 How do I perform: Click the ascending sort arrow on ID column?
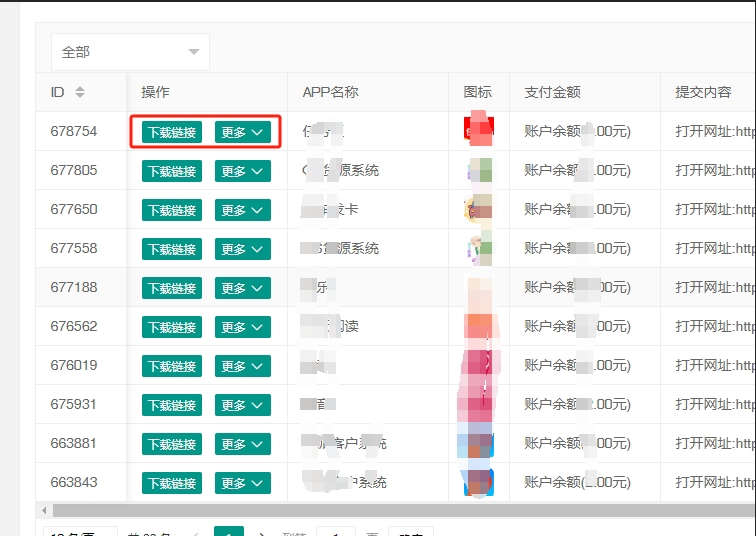tap(80, 88)
